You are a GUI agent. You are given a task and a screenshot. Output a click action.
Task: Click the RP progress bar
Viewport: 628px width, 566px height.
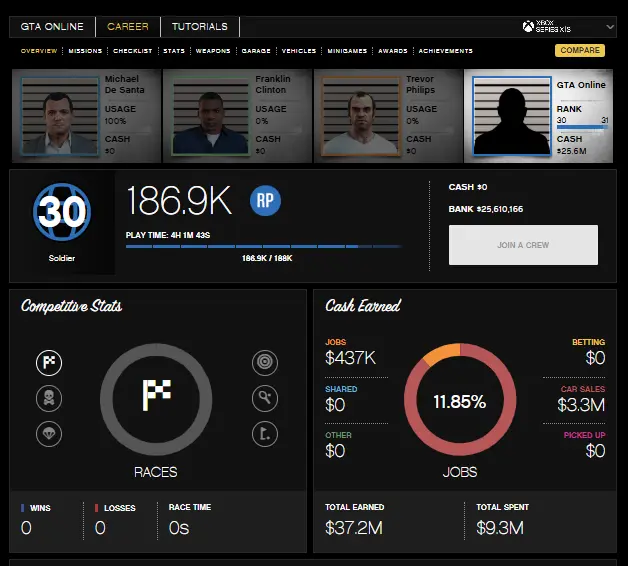point(264,246)
